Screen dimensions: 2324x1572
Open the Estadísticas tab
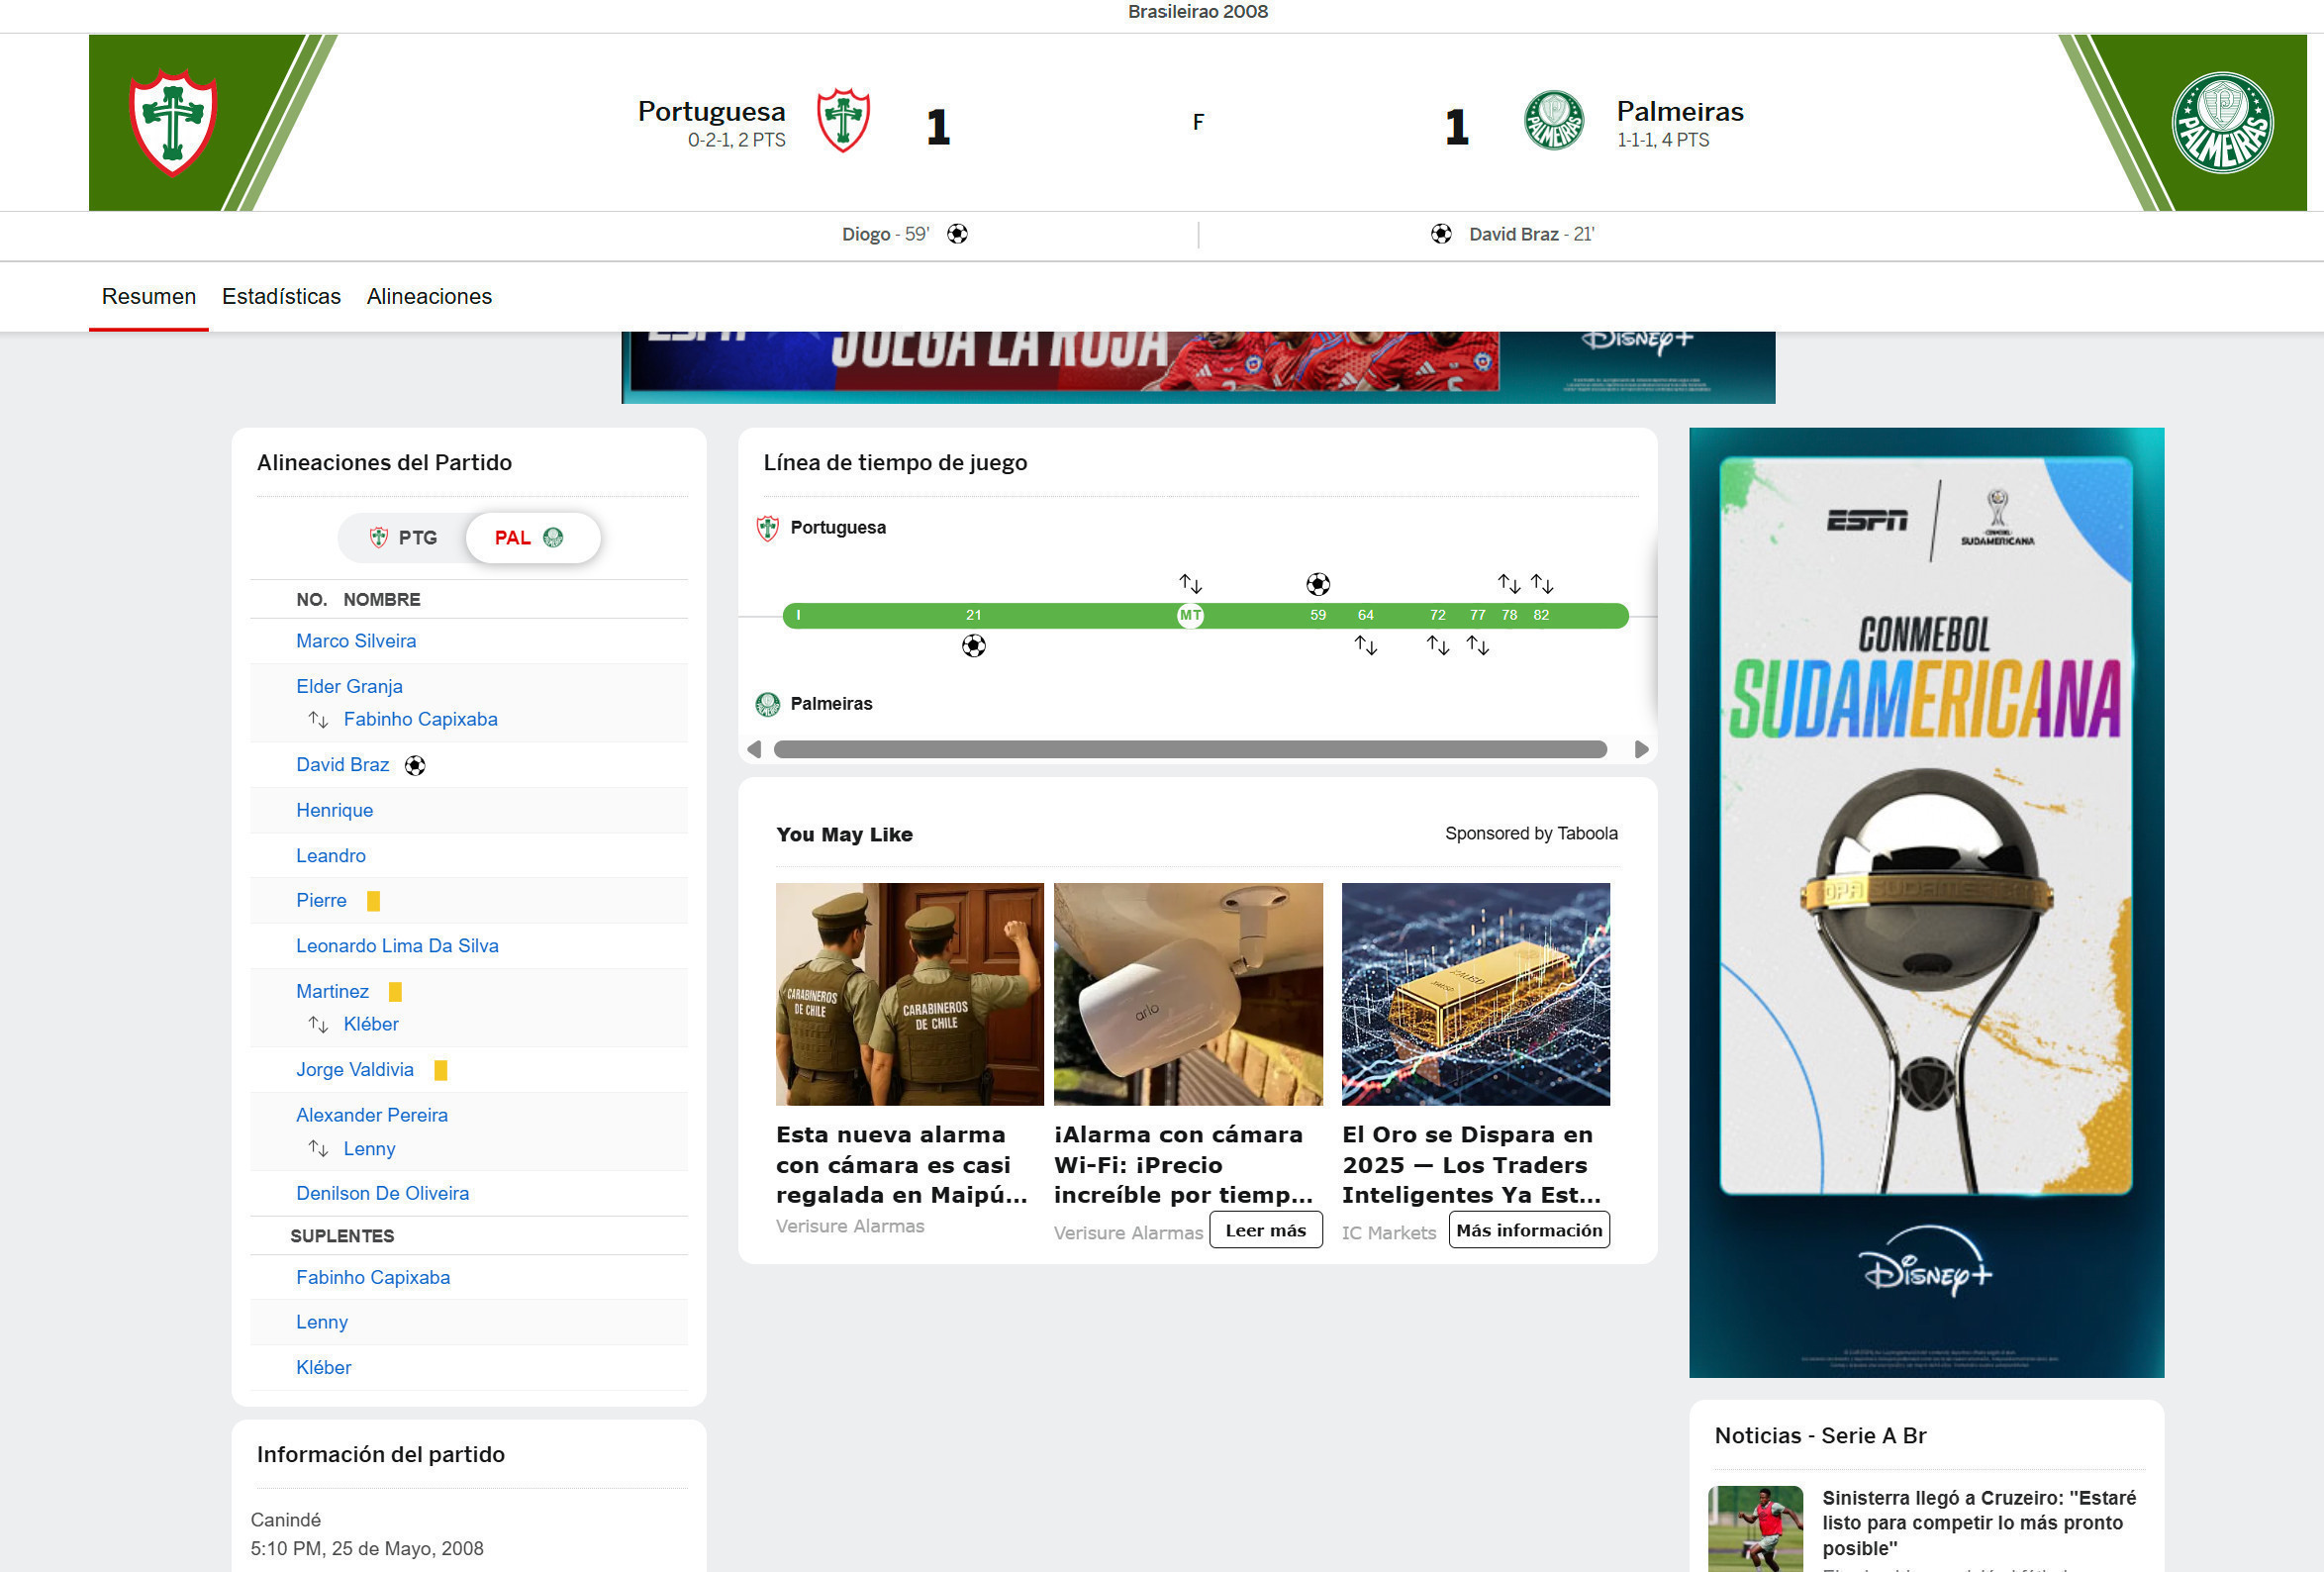(x=281, y=297)
